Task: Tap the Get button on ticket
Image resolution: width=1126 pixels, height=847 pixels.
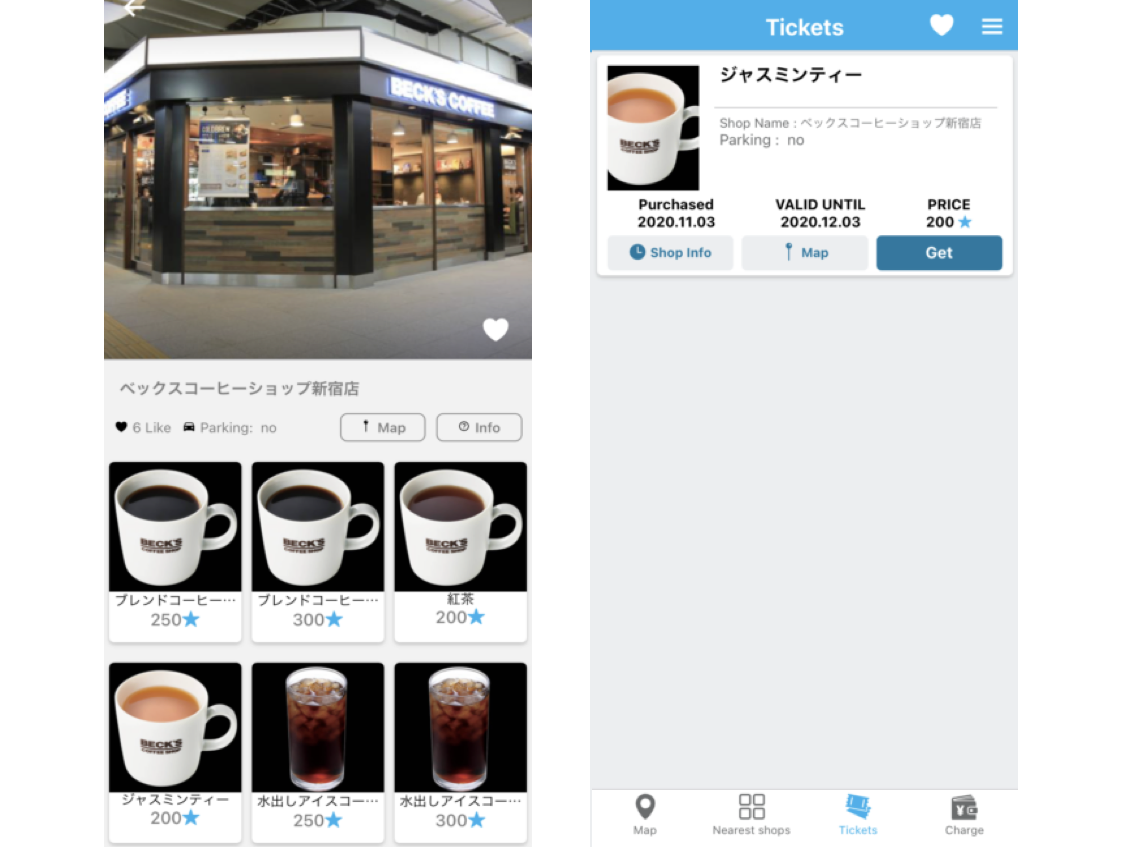Action: click(x=939, y=253)
